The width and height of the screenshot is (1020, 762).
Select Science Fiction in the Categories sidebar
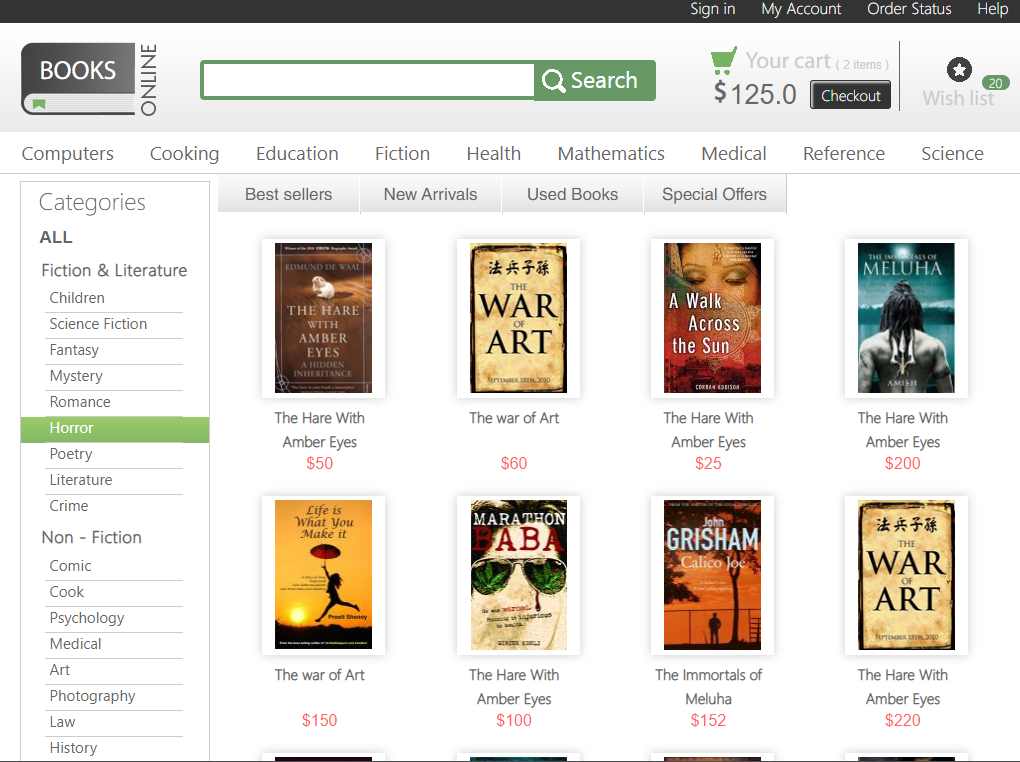tap(97, 324)
